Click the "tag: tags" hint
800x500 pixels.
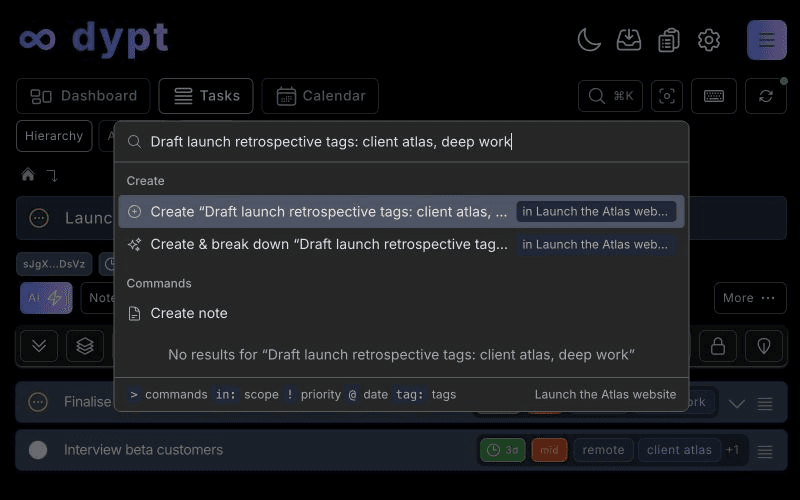(x=425, y=394)
